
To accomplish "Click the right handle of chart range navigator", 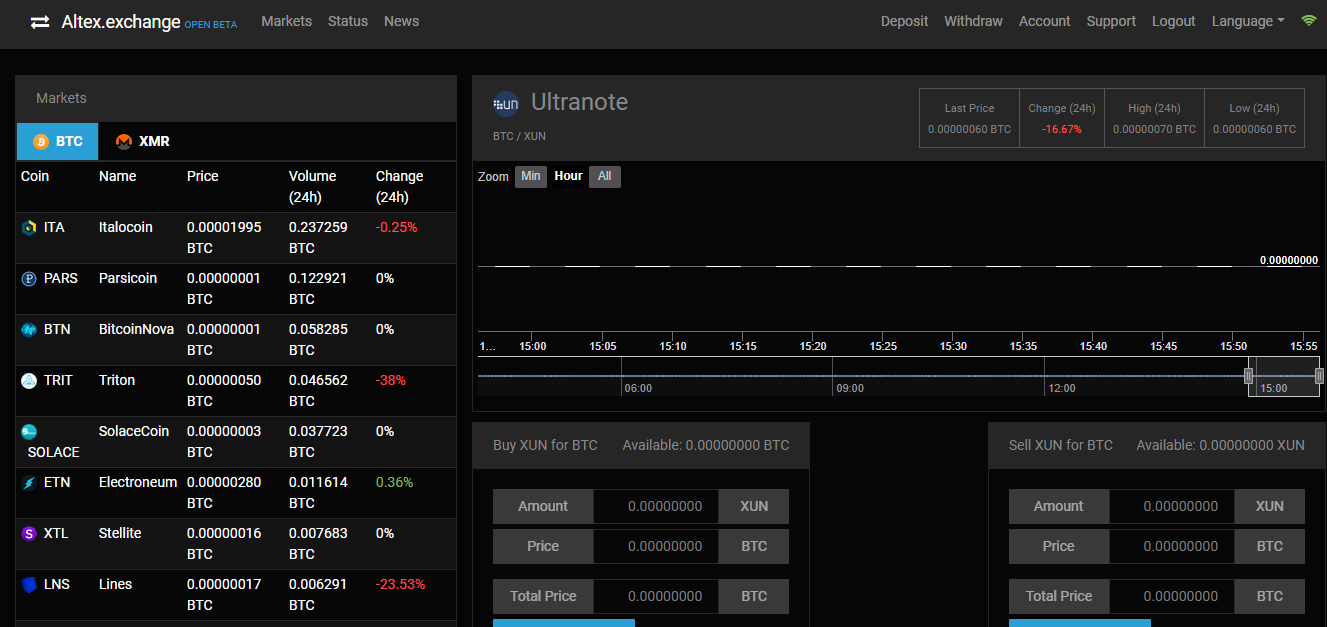I will (1319, 376).
